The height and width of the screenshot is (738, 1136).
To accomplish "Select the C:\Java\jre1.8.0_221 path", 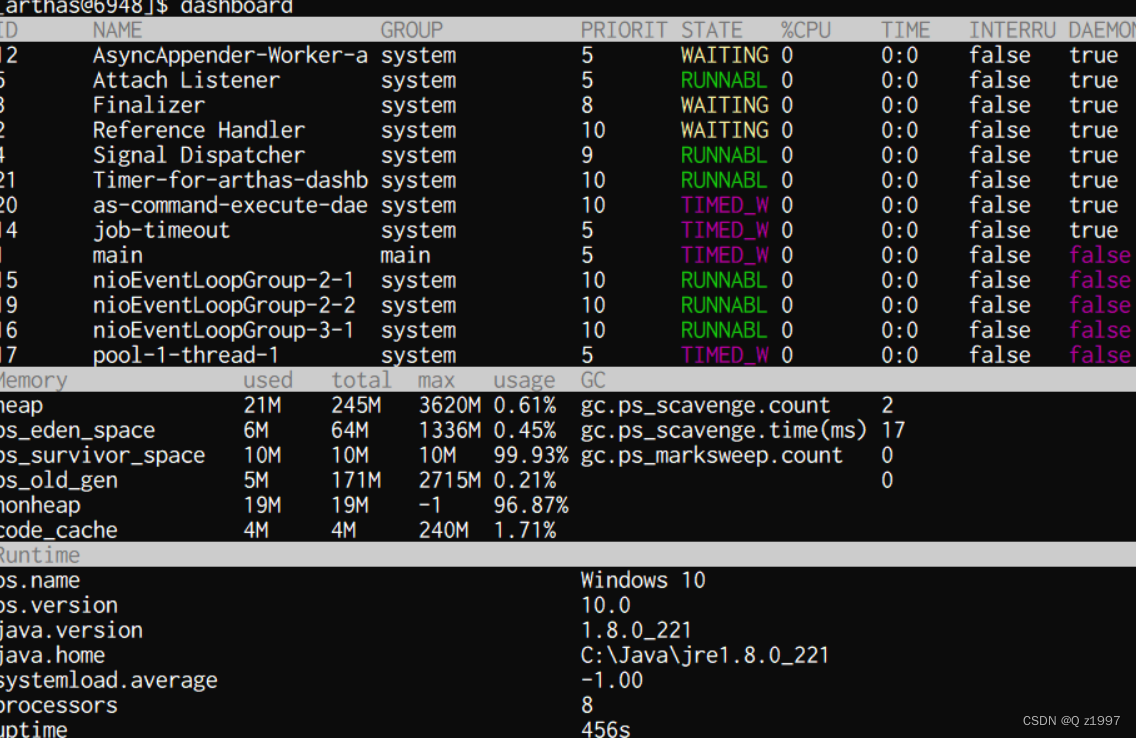I will 705,655.
